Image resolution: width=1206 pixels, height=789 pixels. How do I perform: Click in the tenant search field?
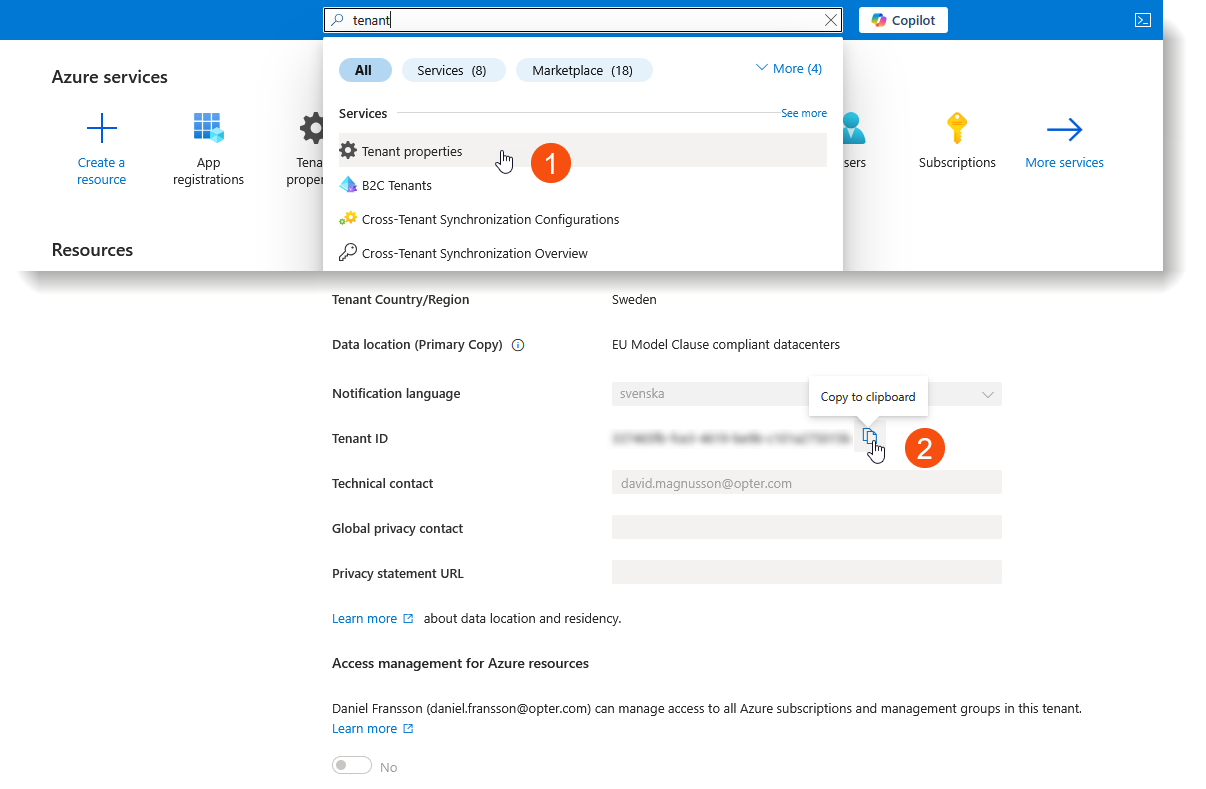[x=585, y=20]
